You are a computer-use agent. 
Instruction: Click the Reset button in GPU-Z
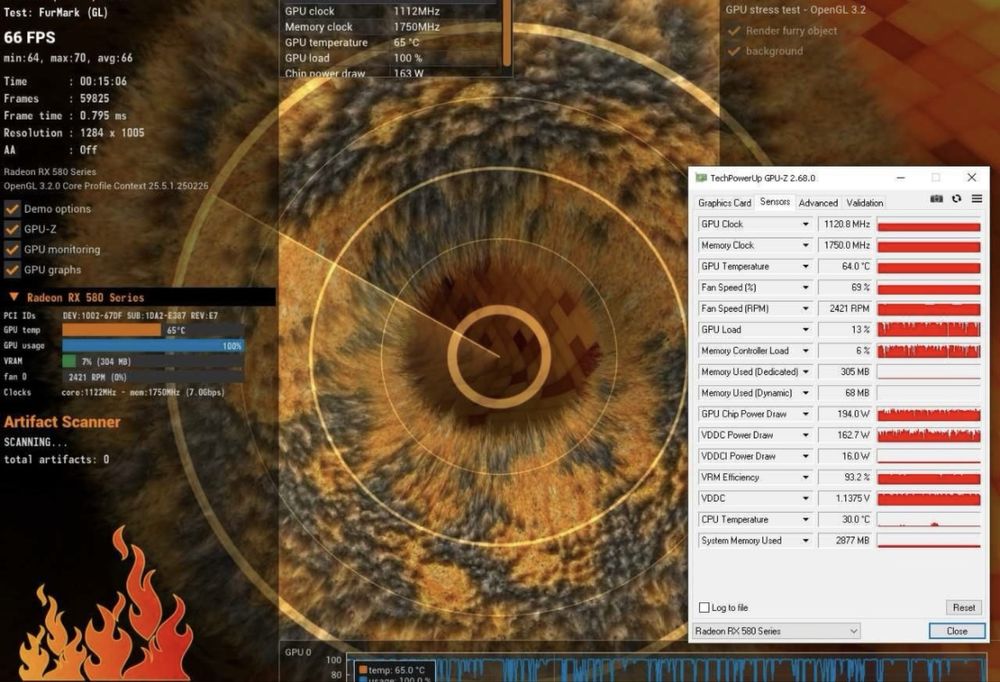point(964,607)
